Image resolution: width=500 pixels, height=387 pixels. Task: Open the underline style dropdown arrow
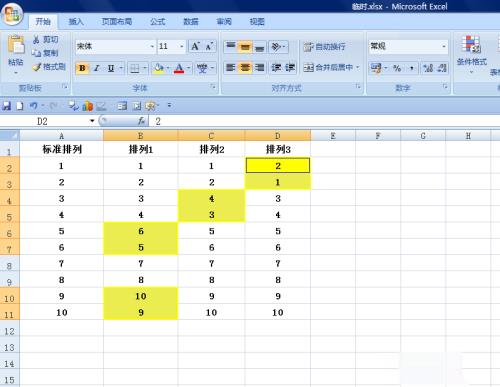pos(121,68)
